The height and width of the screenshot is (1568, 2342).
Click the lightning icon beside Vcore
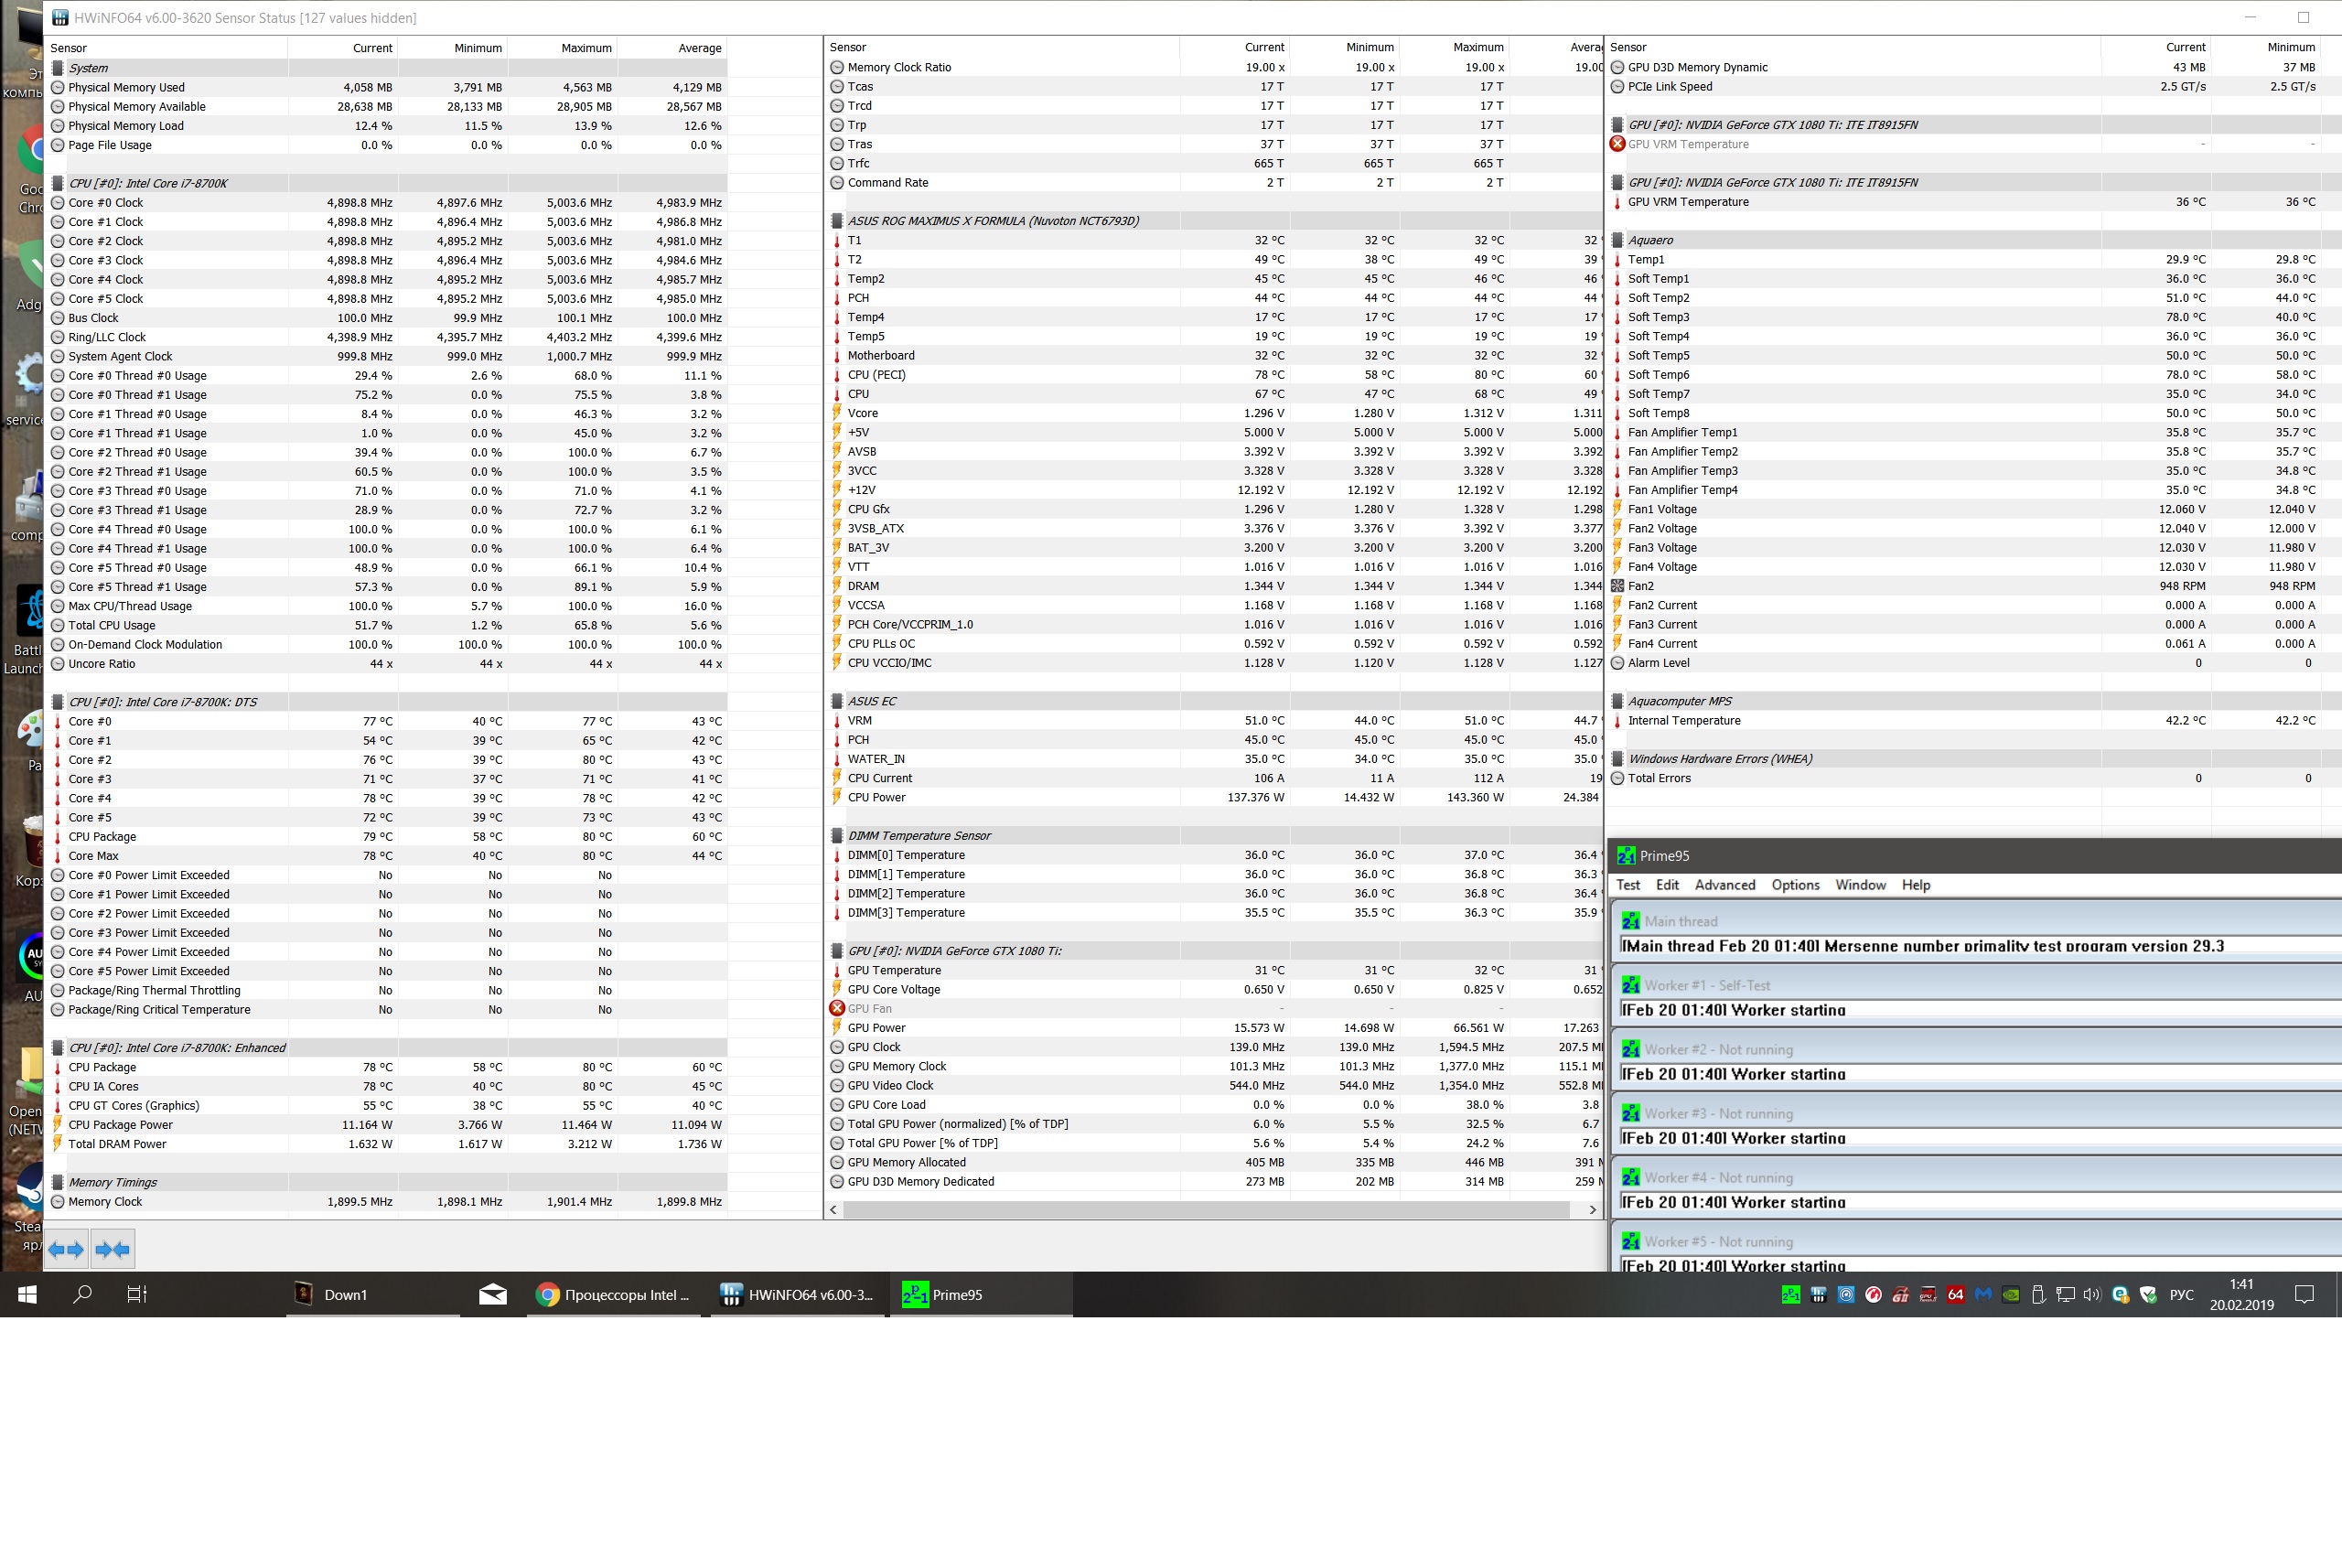click(837, 413)
